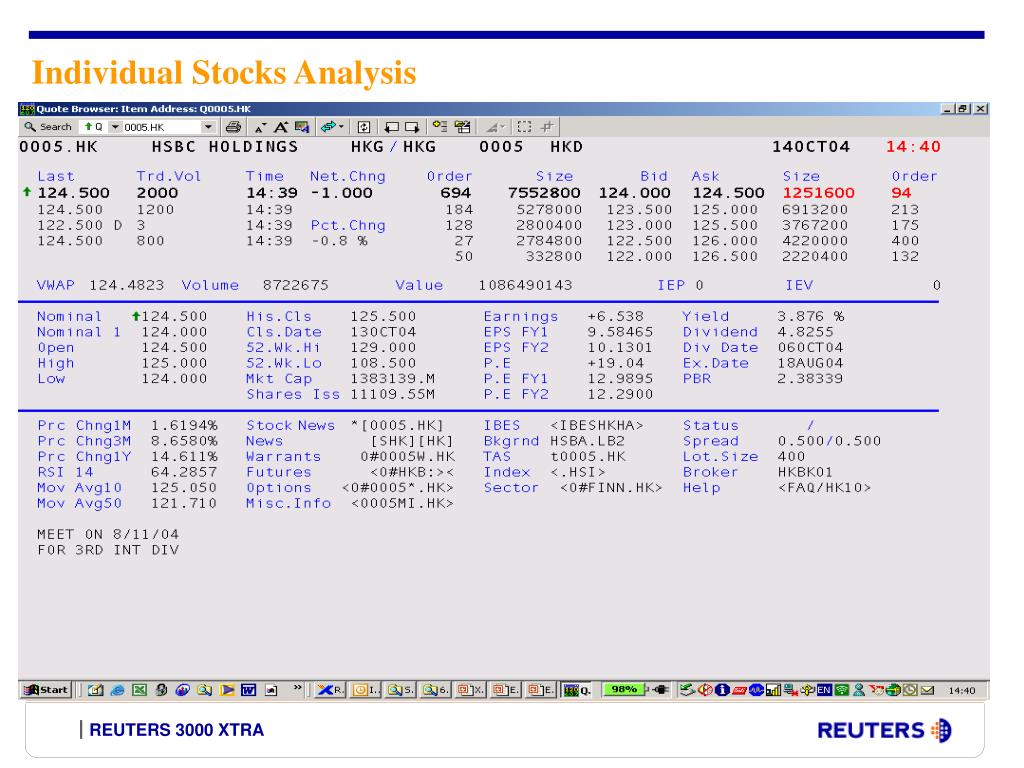Open the Help page <FAQ/HK10>
This screenshot has height=768, width=1024.
click(x=824, y=488)
